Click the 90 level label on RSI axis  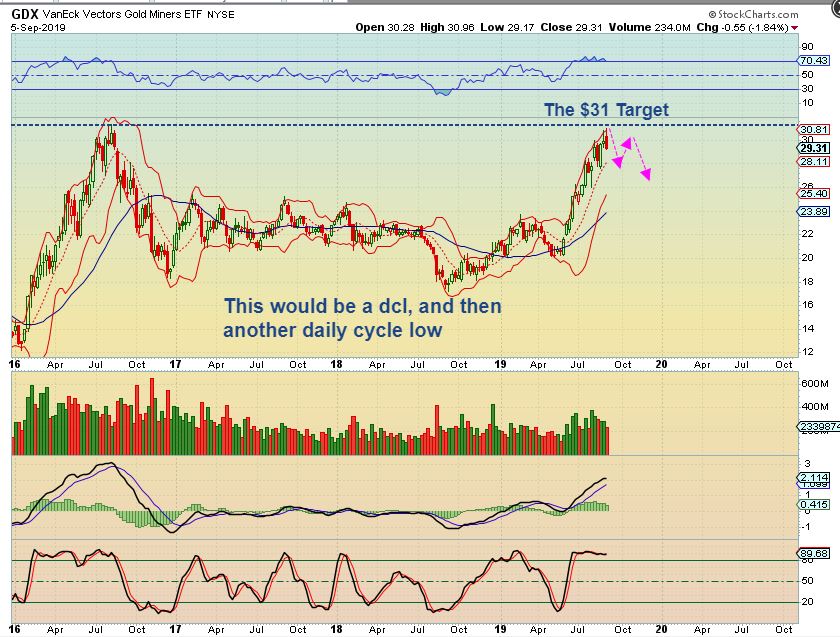pyautogui.click(x=807, y=47)
